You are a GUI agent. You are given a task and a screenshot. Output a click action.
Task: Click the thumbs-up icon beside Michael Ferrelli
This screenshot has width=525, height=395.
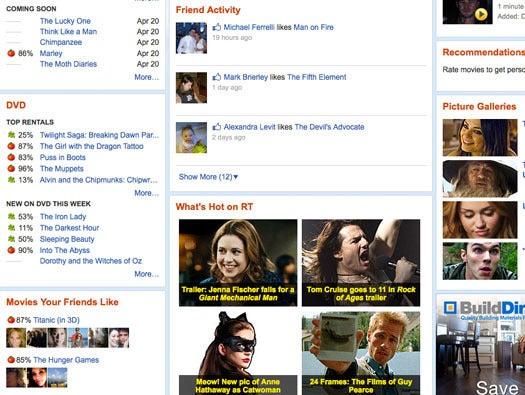(x=217, y=27)
